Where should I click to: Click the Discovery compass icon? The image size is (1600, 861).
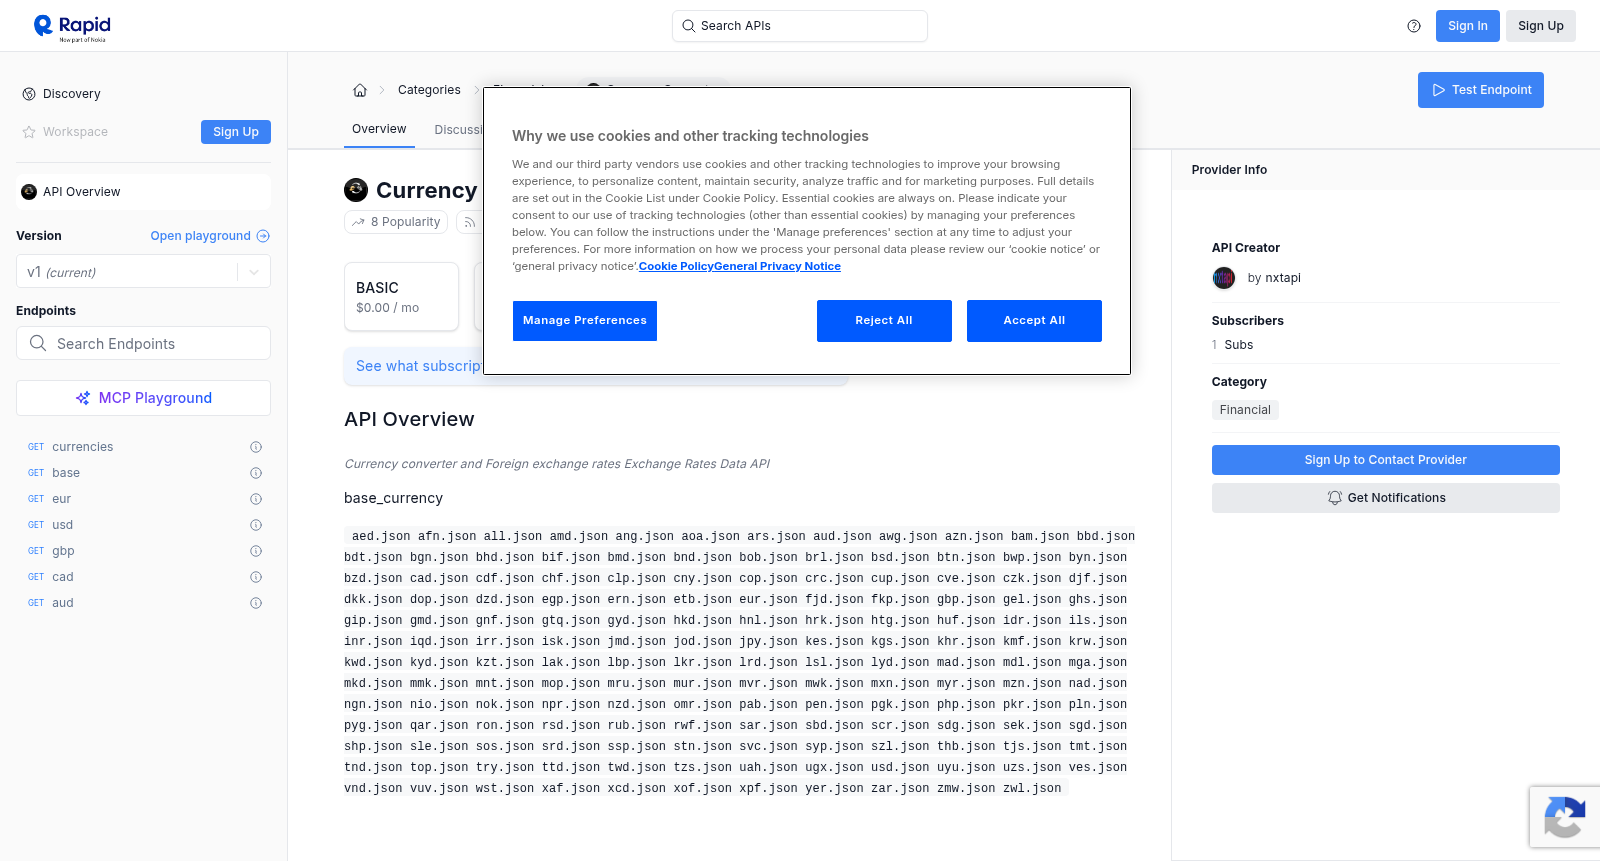pos(29,94)
